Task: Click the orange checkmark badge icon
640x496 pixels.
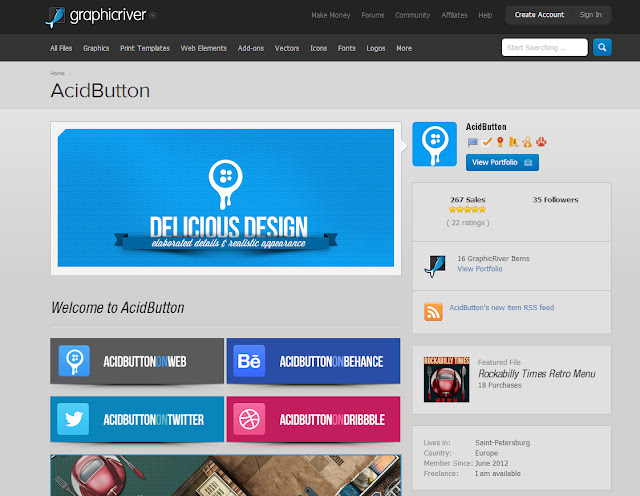Action: [486, 142]
